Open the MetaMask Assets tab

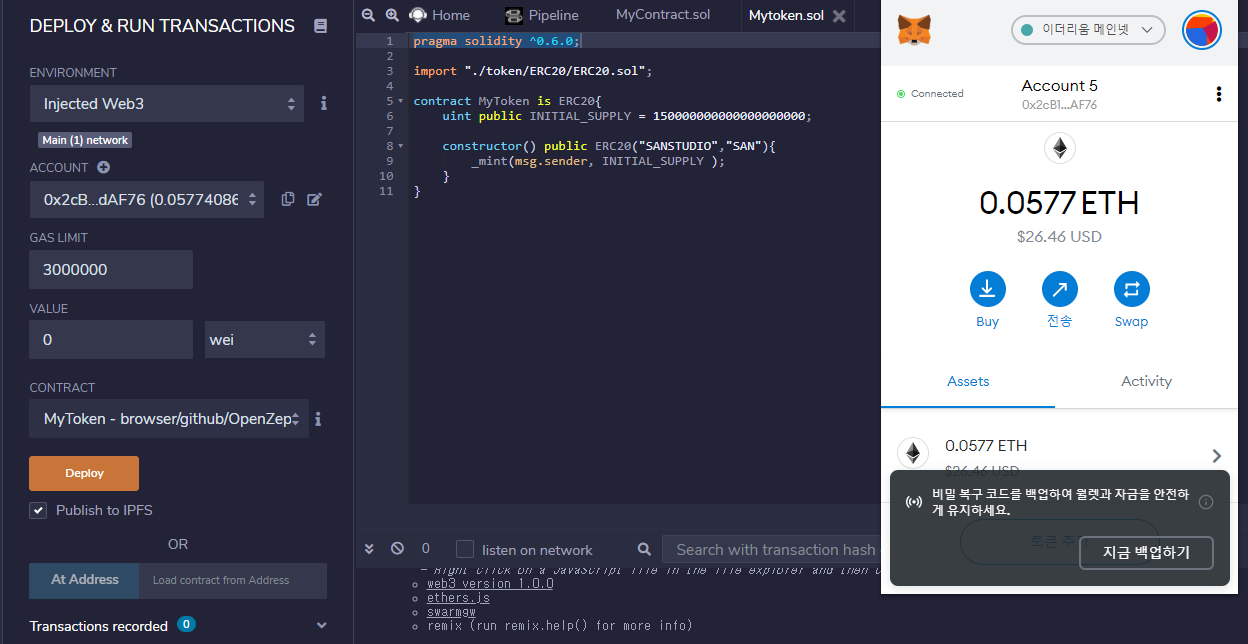click(968, 381)
